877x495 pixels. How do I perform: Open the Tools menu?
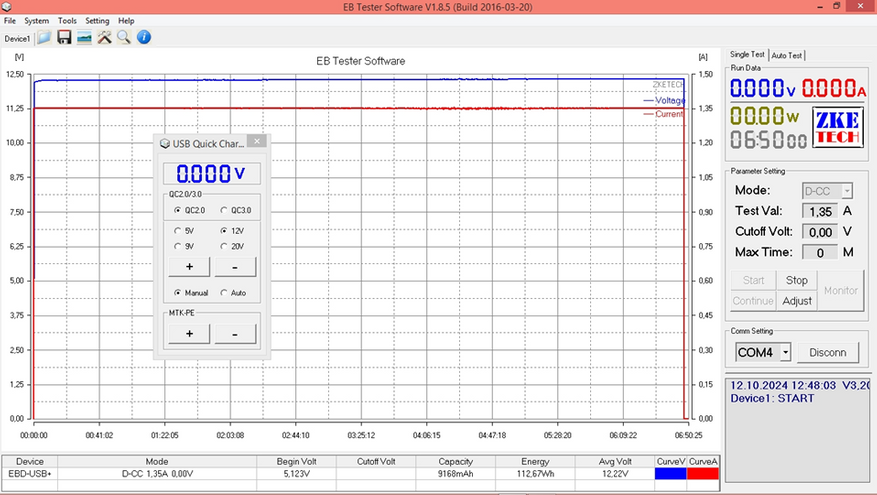pos(67,20)
